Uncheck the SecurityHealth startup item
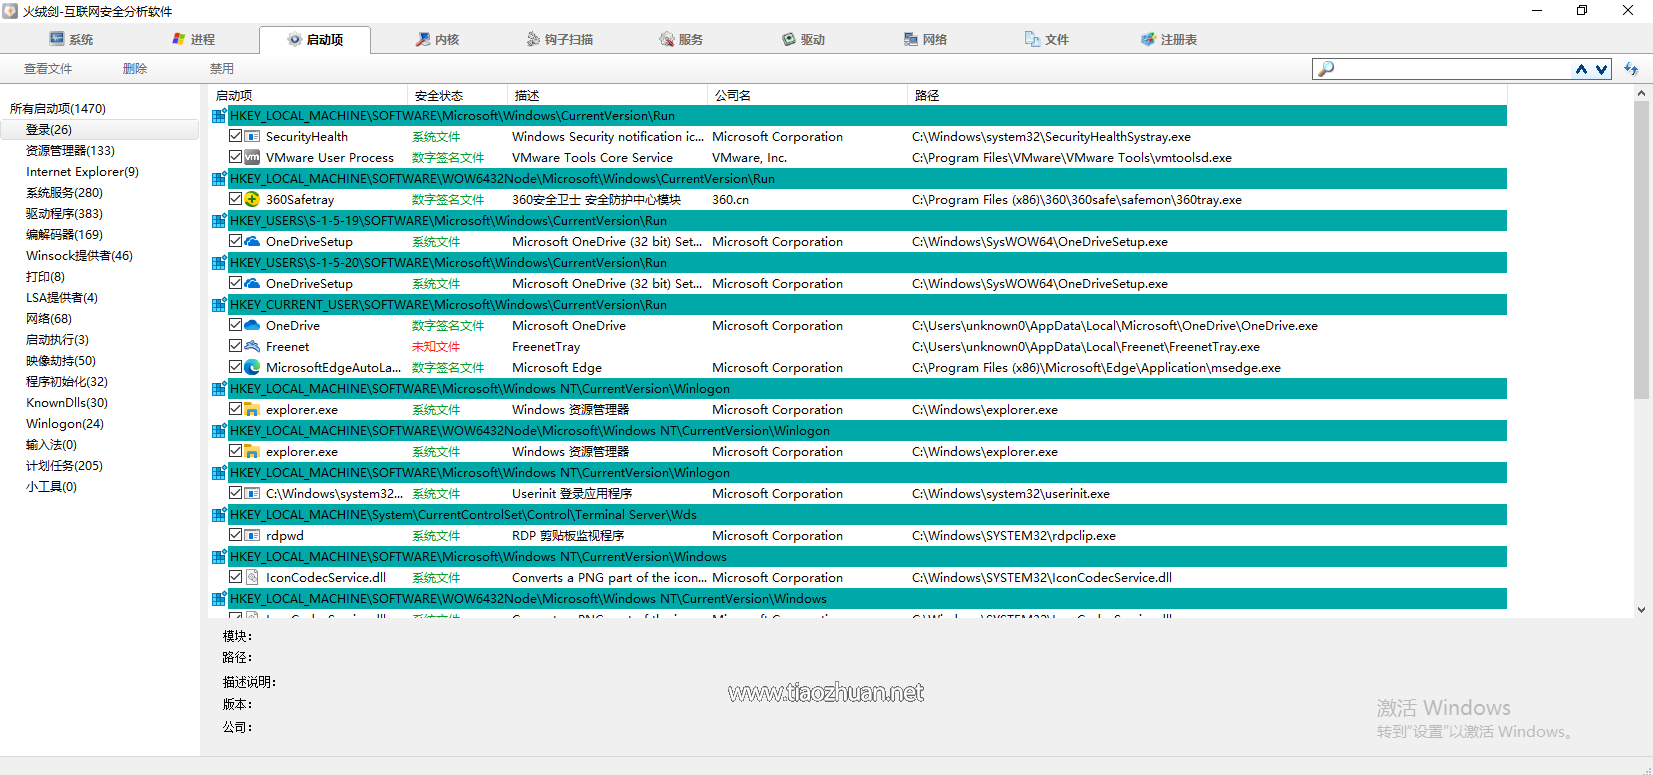Viewport: 1653px width, 775px height. coord(235,136)
